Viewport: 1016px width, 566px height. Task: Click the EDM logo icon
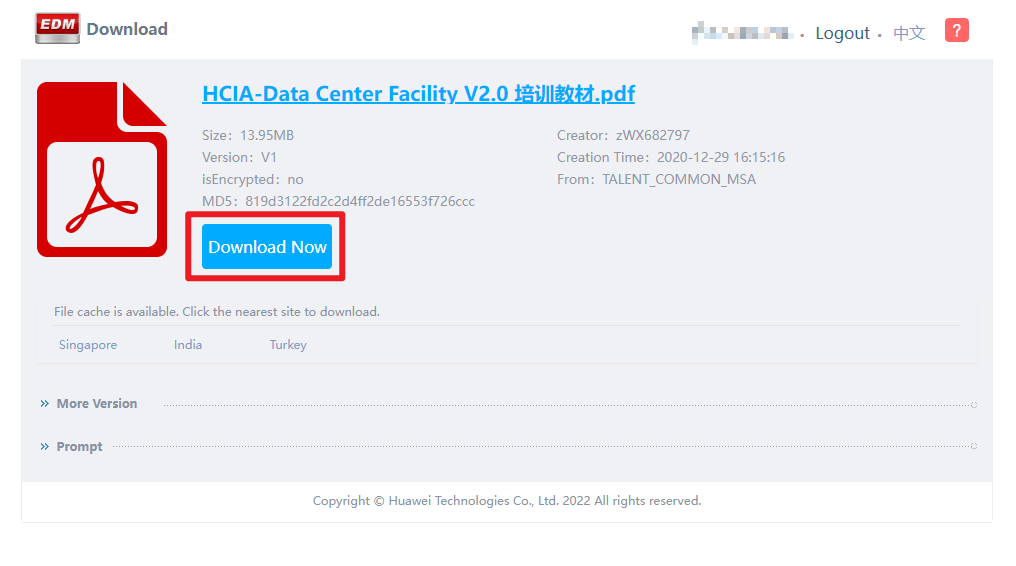58,28
